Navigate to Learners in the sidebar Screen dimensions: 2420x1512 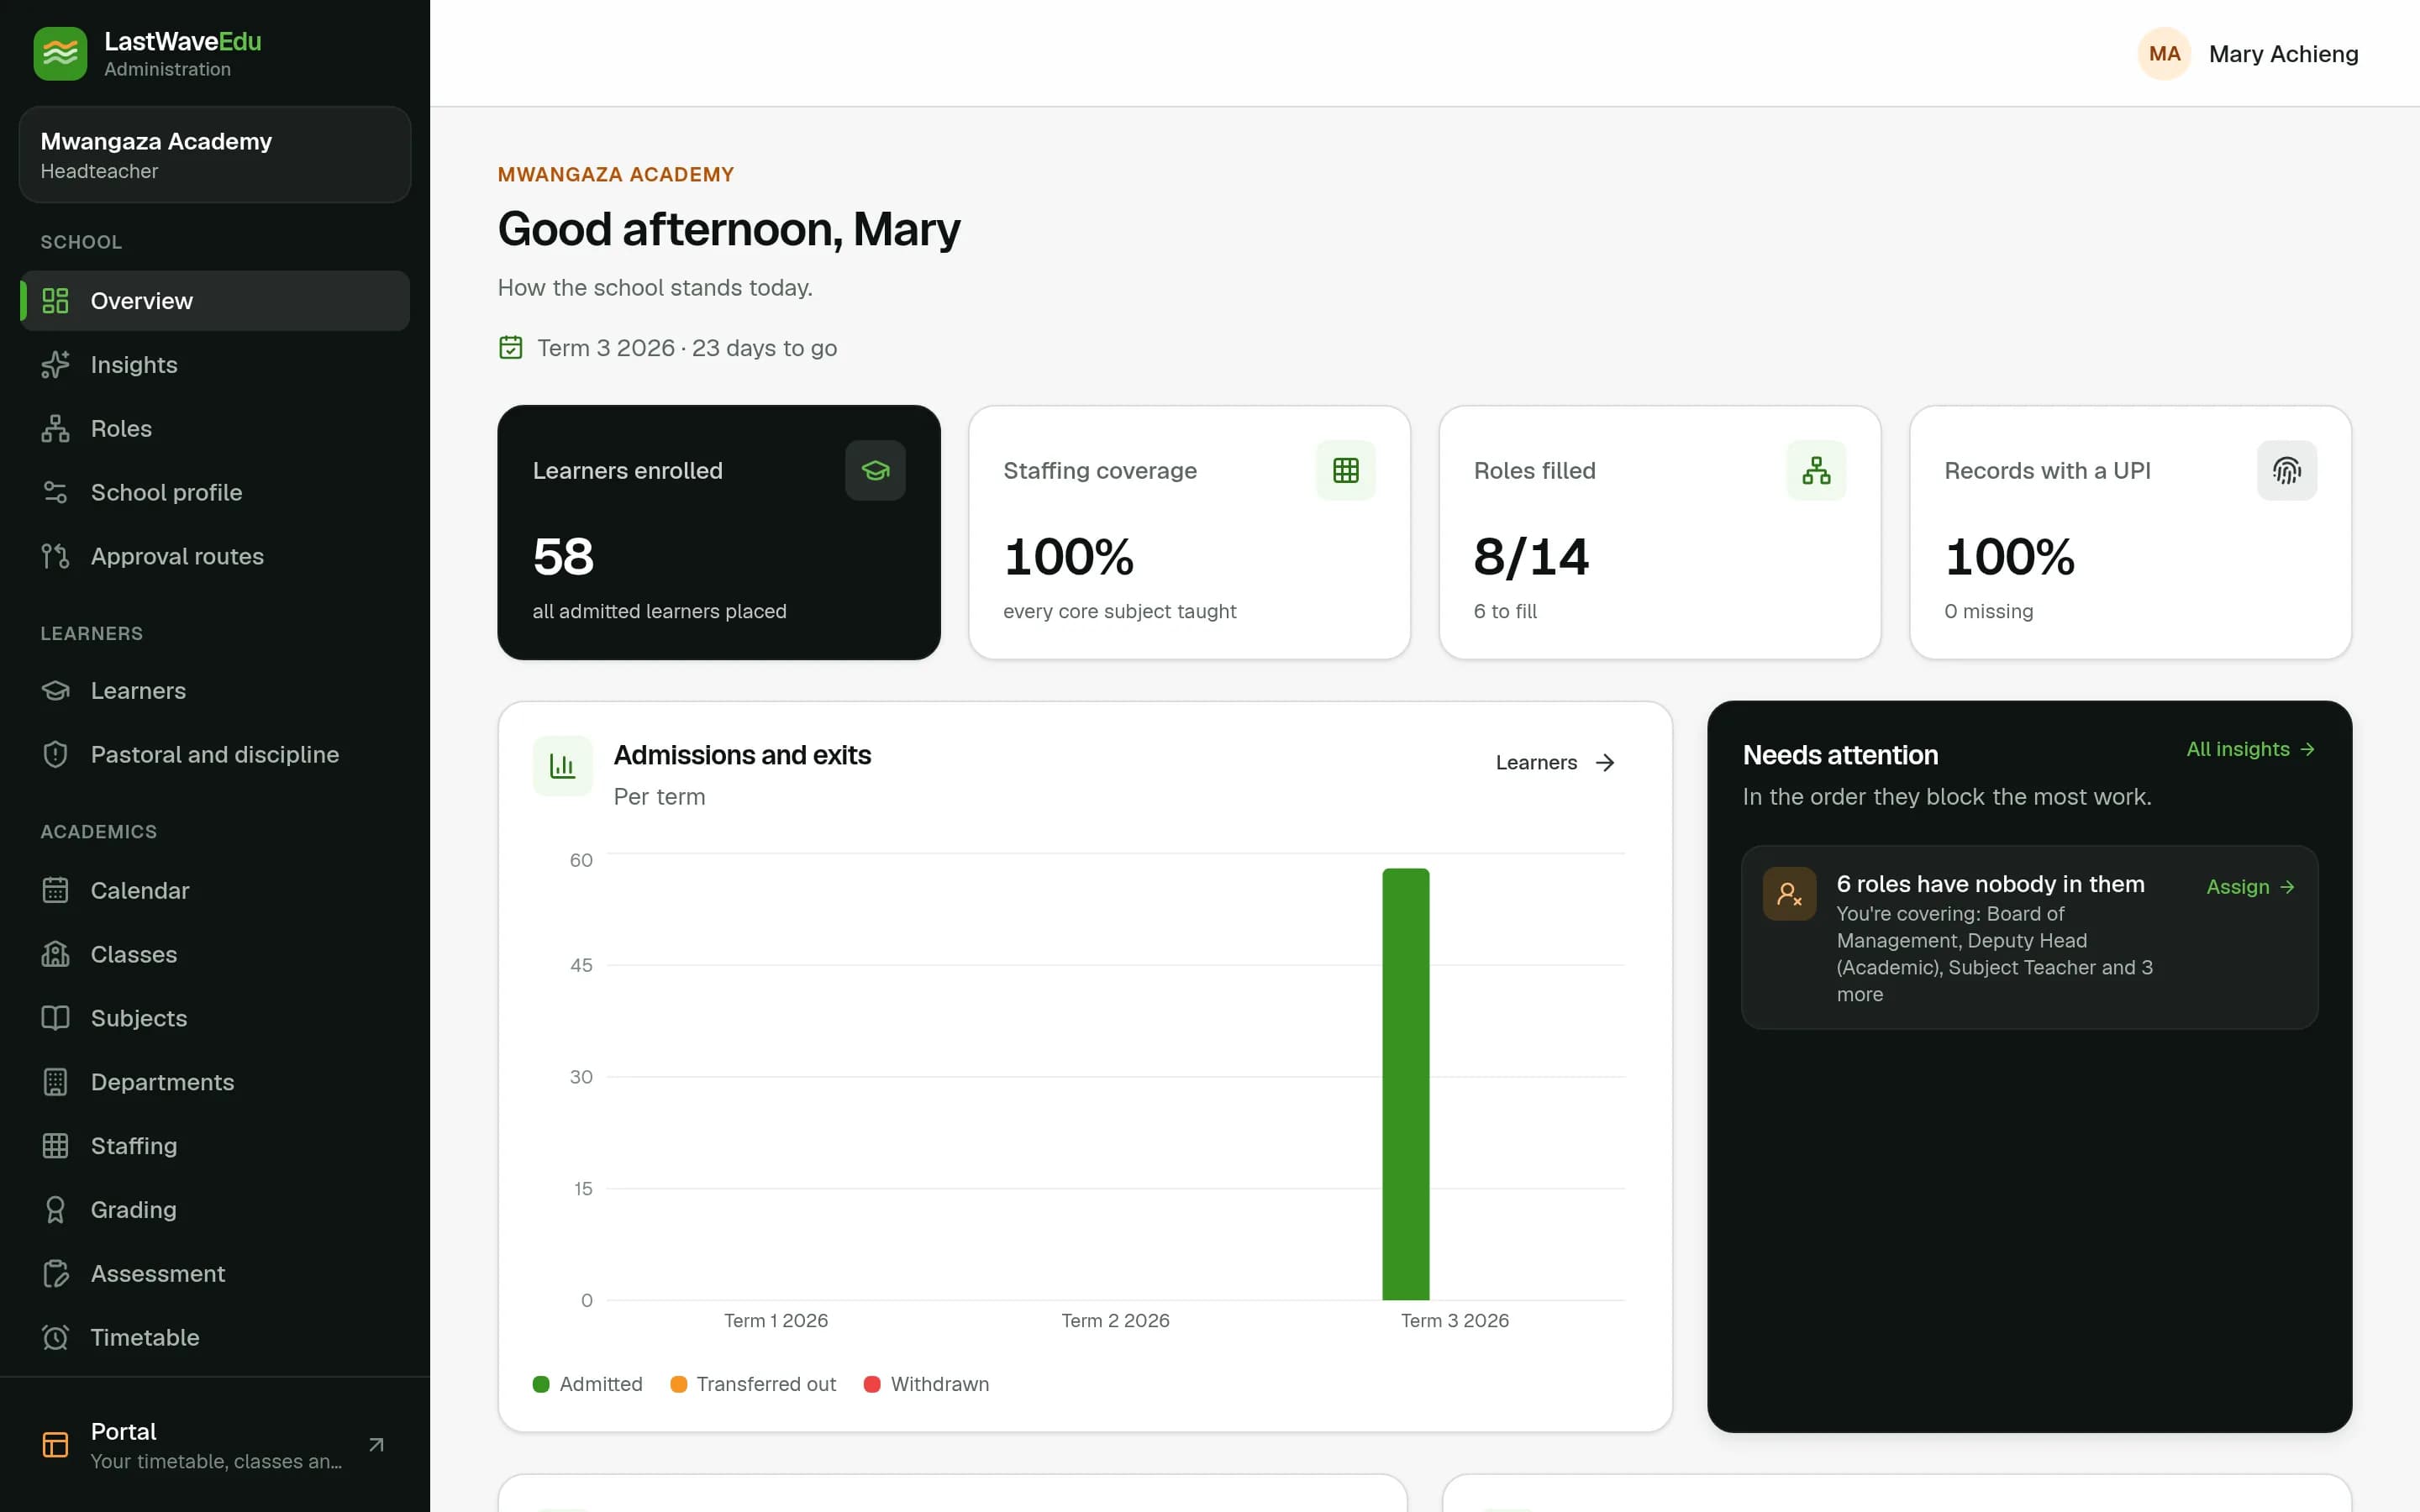[215, 691]
